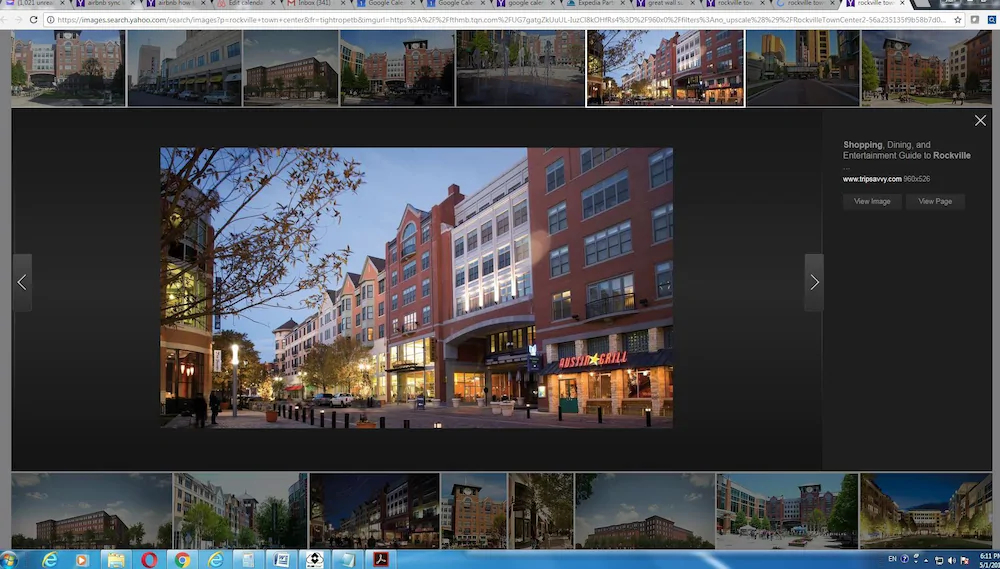This screenshot has width=1000, height=569.
Task: Show the next image with right arrow
Action: (x=814, y=283)
